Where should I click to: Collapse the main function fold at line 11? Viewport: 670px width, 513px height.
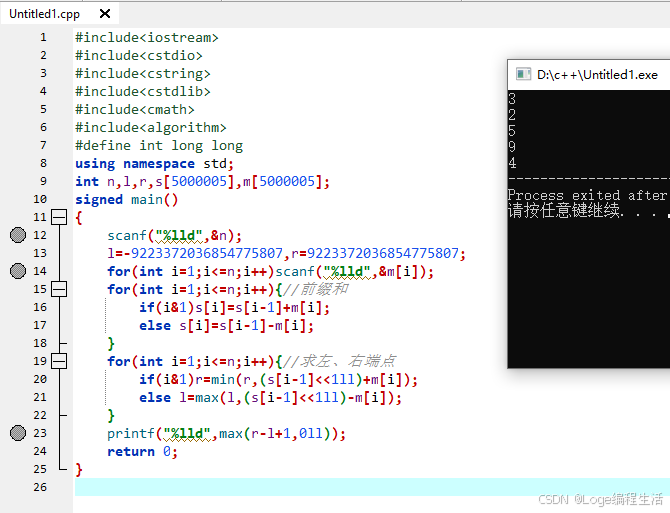pos(59,217)
